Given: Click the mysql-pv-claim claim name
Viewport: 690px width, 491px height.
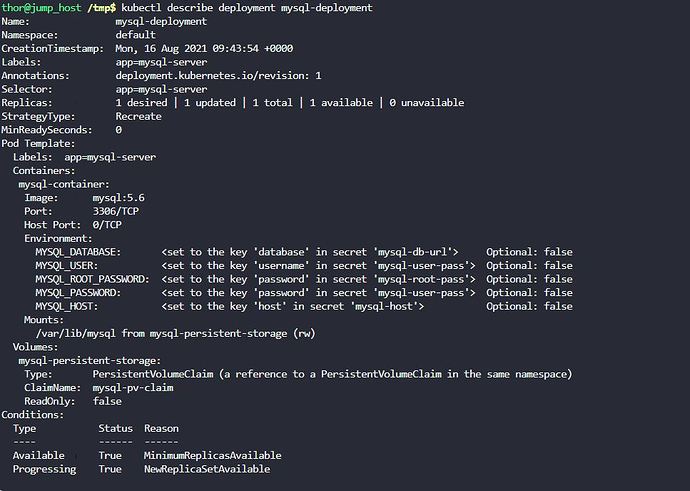Looking at the screenshot, I should click(132, 387).
